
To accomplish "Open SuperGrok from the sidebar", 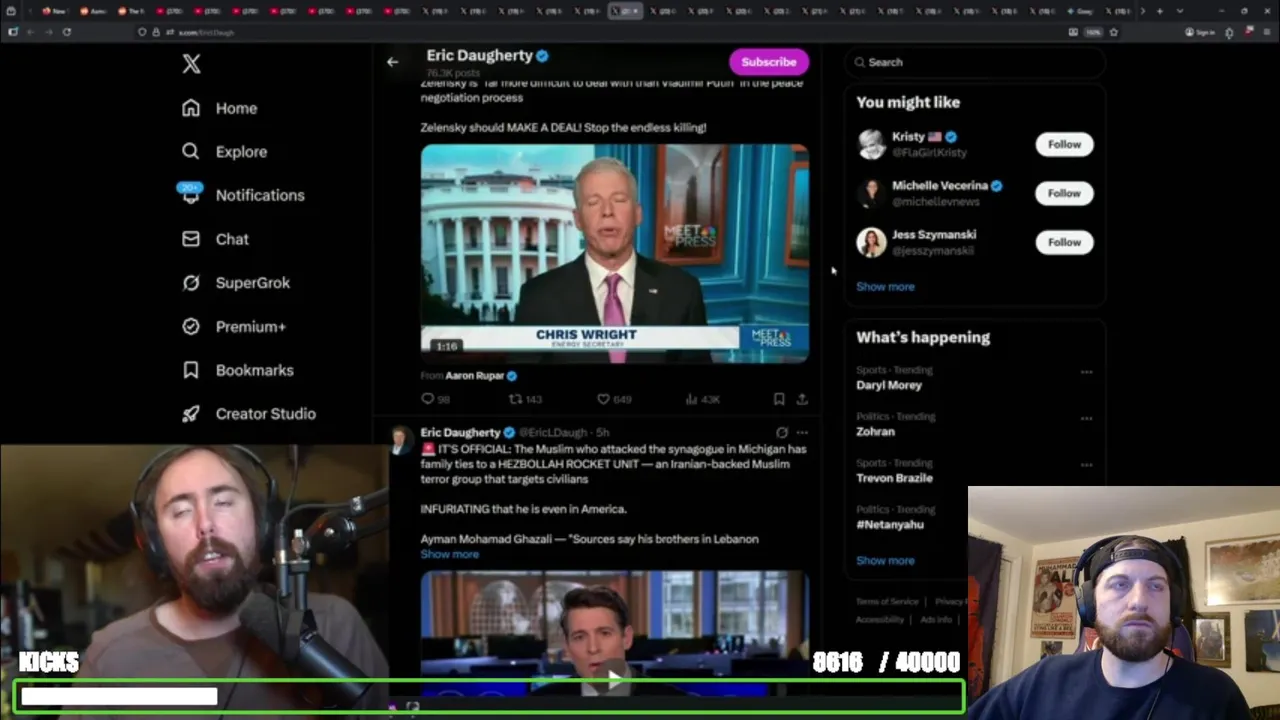I will pos(236,283).
